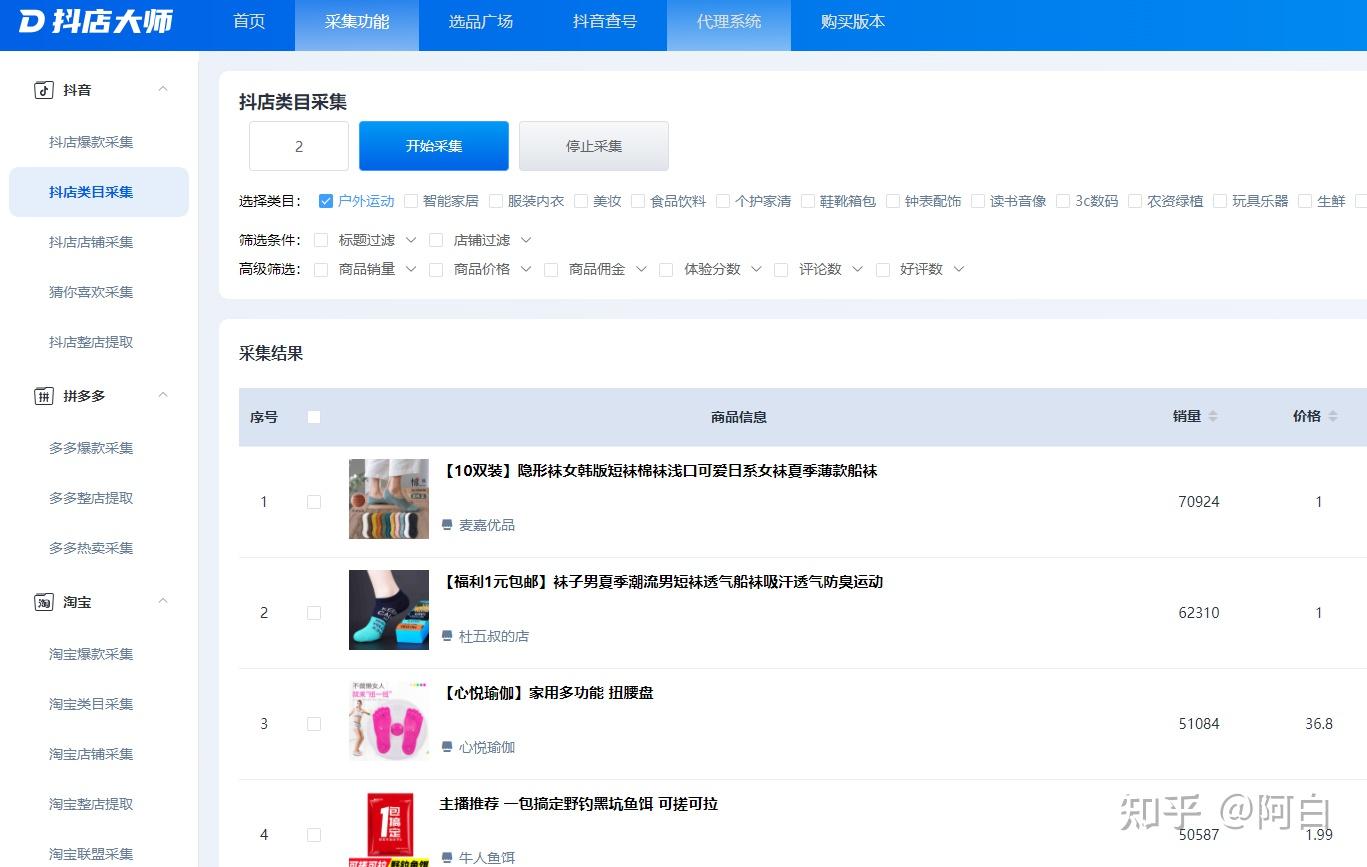Check the 生鲜 category
Screen dimensions: 1367x867
coord(1305,201)
